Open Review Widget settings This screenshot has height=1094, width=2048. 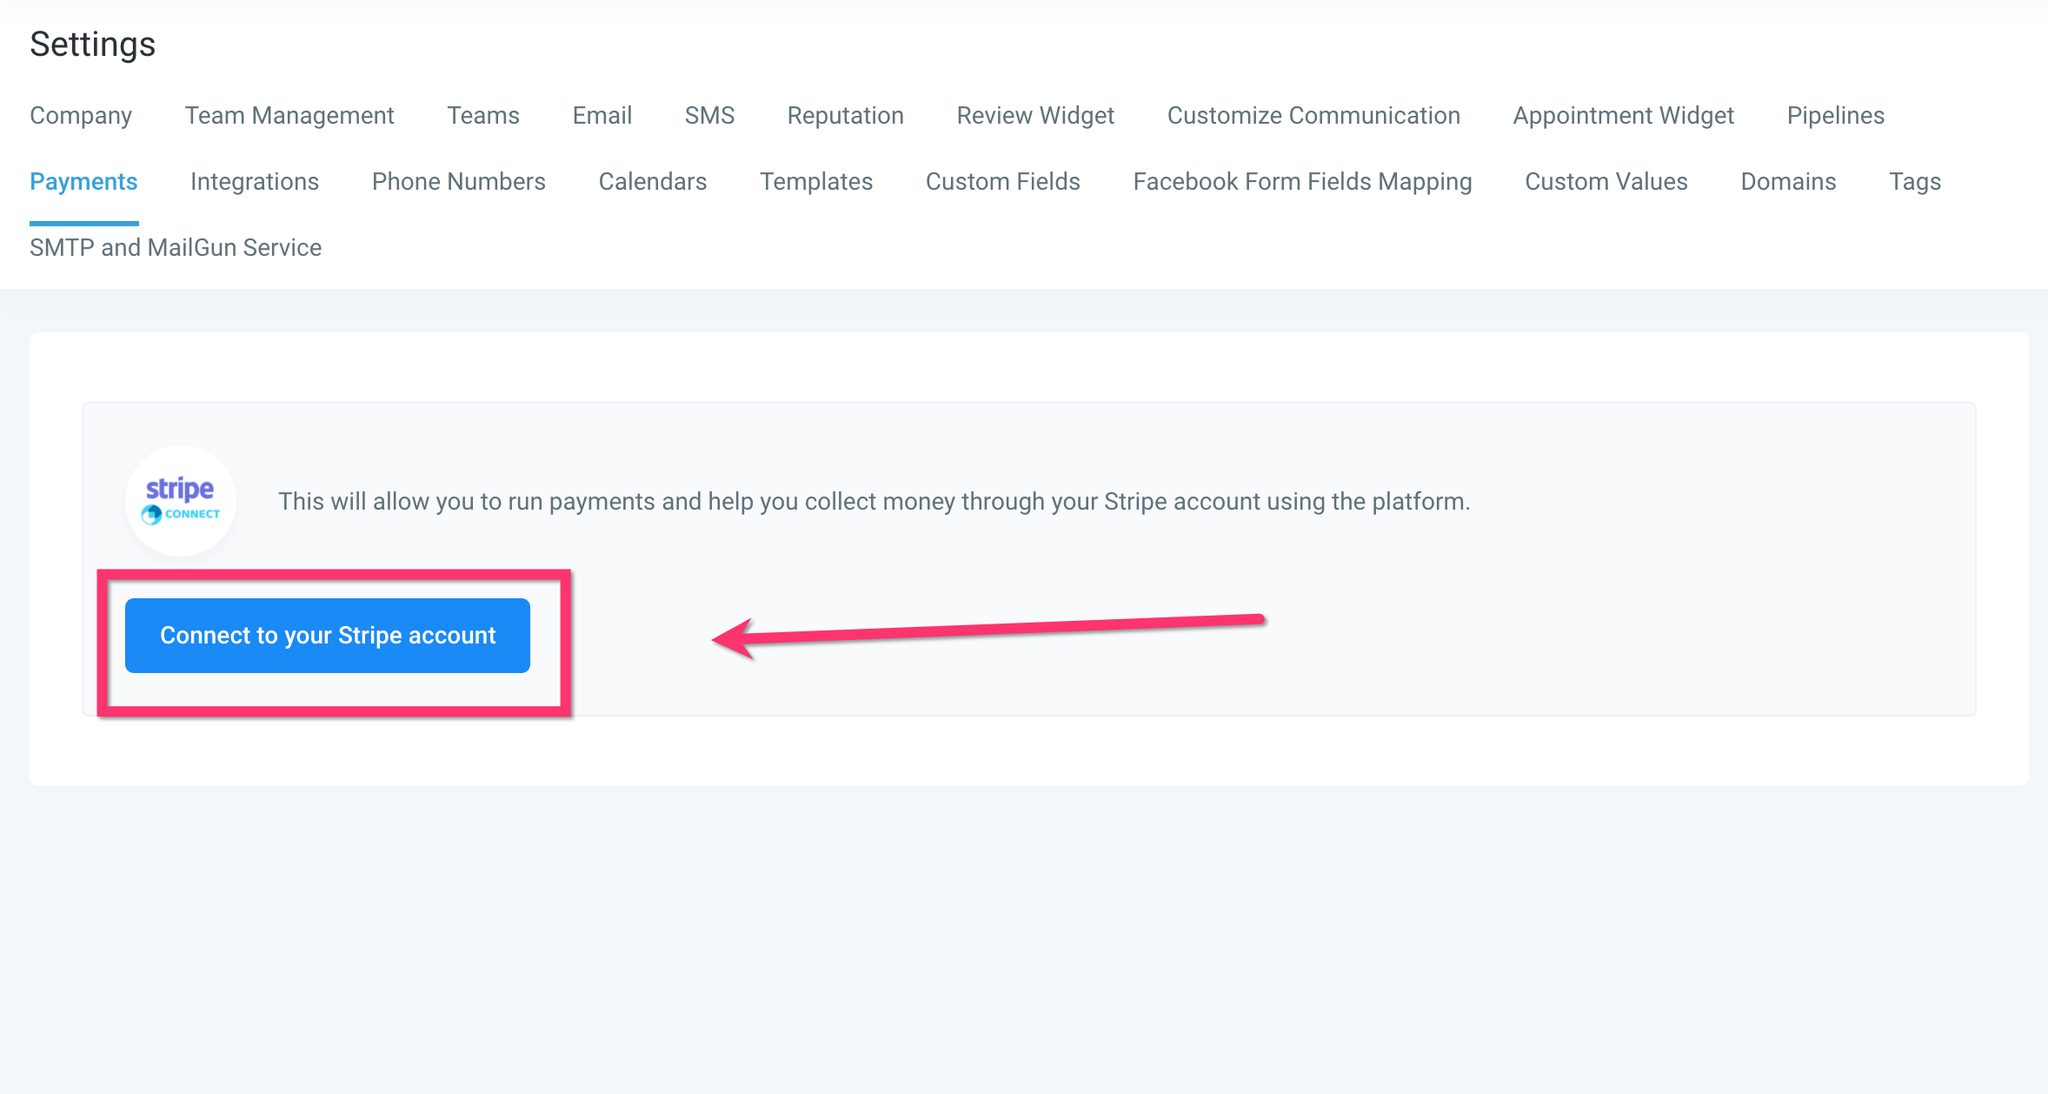(x=1035, y=116)
